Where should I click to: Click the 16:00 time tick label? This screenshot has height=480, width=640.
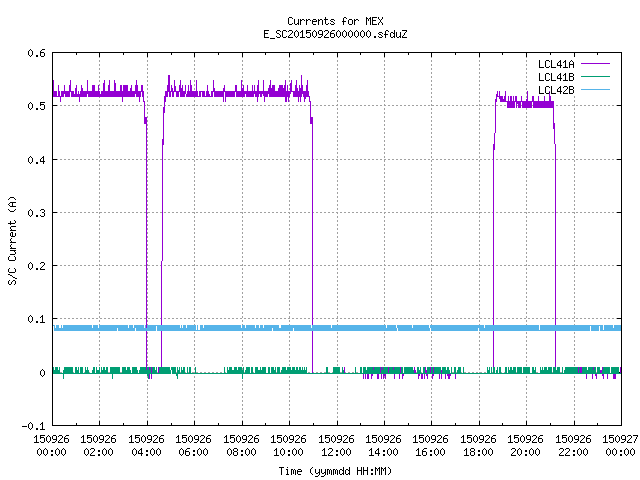430,452
